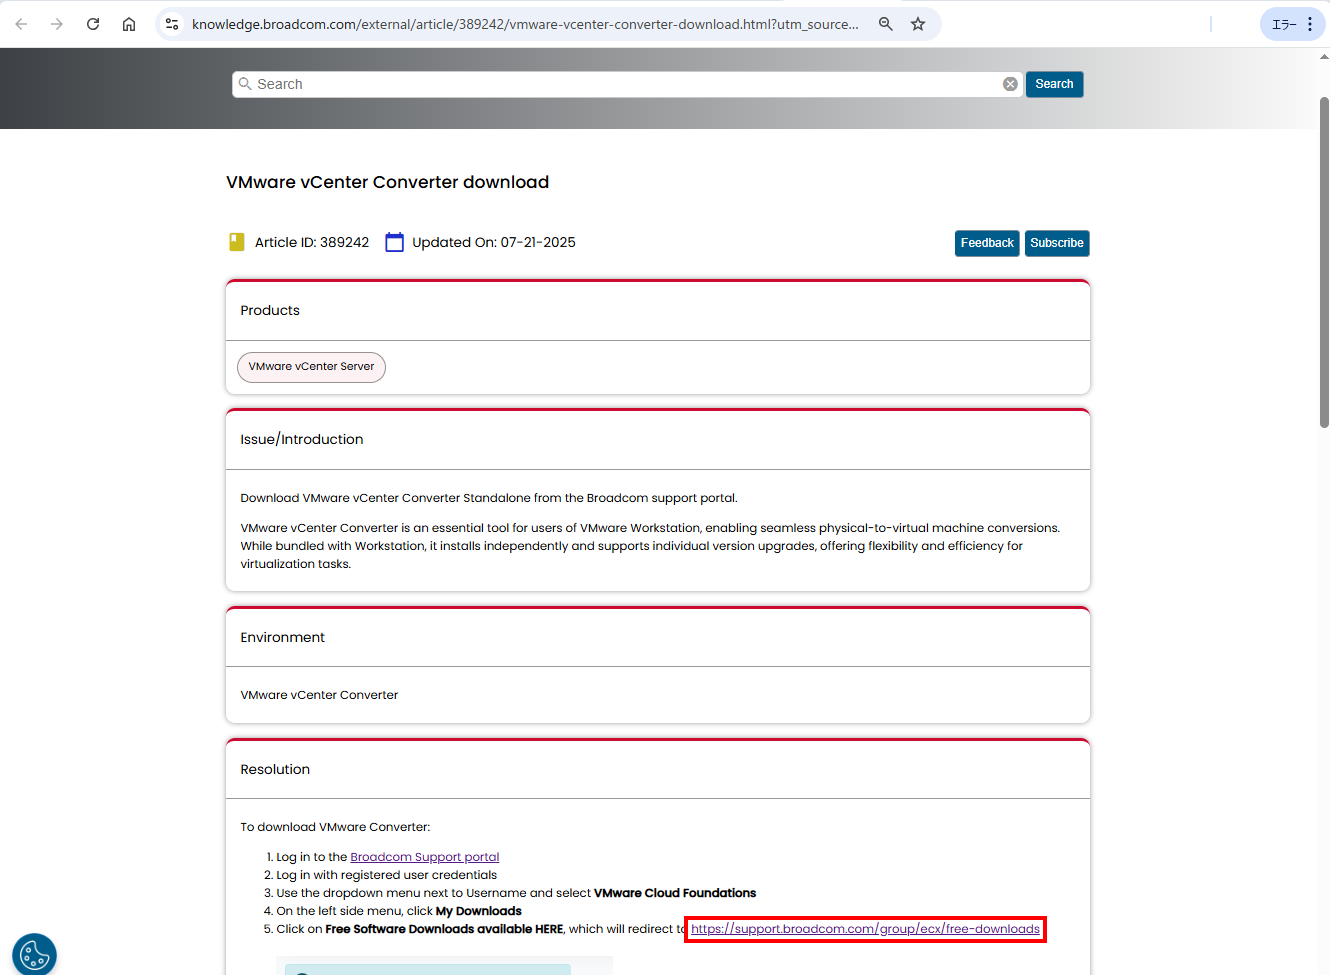
Task: Click the browser forward arrow
Action: [57, 24]
